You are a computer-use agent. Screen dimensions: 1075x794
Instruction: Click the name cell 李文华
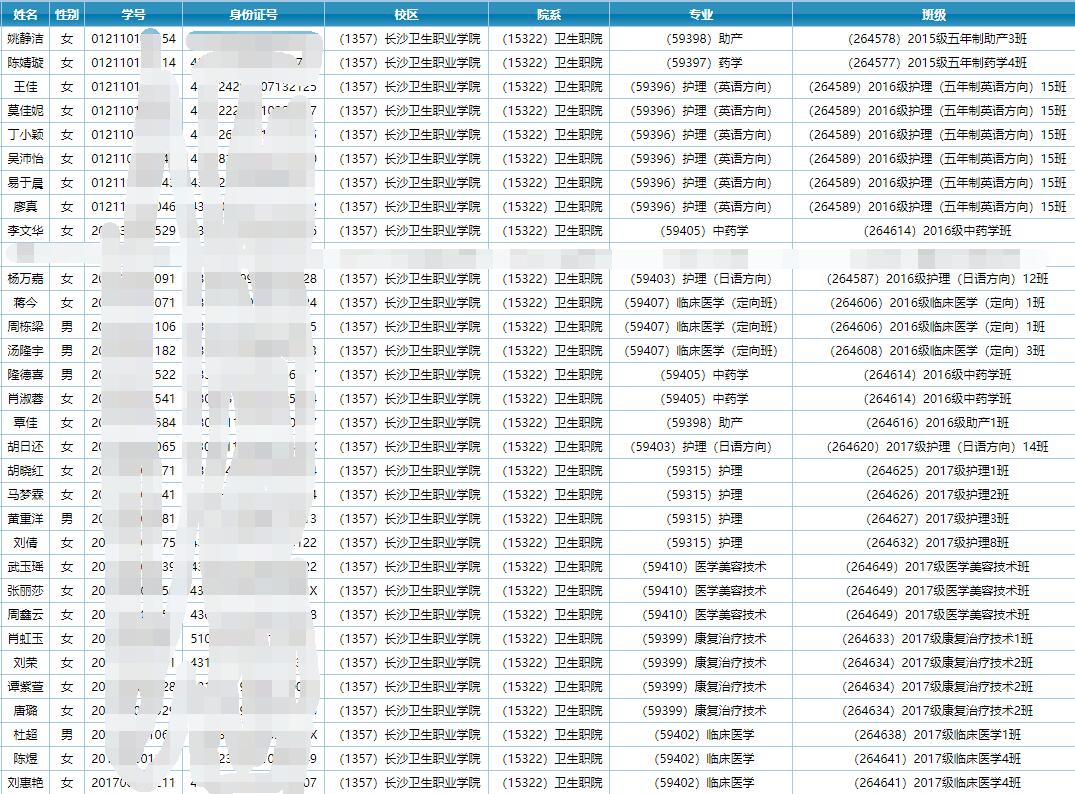pos(25,231)
